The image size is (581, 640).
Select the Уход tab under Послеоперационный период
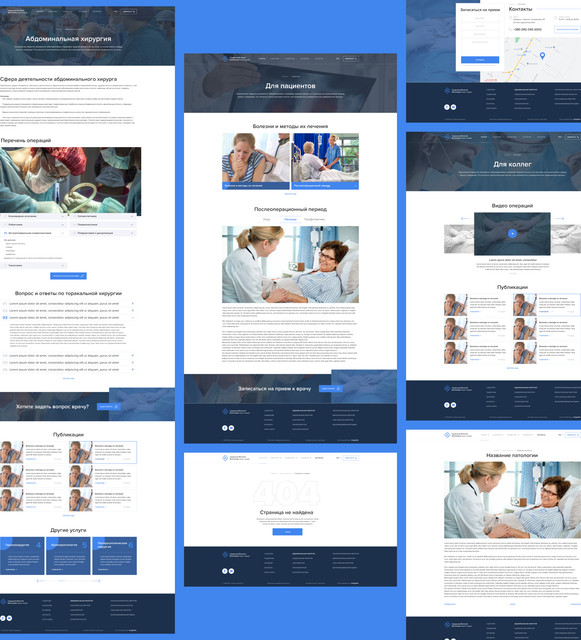(x=266, y=219)
